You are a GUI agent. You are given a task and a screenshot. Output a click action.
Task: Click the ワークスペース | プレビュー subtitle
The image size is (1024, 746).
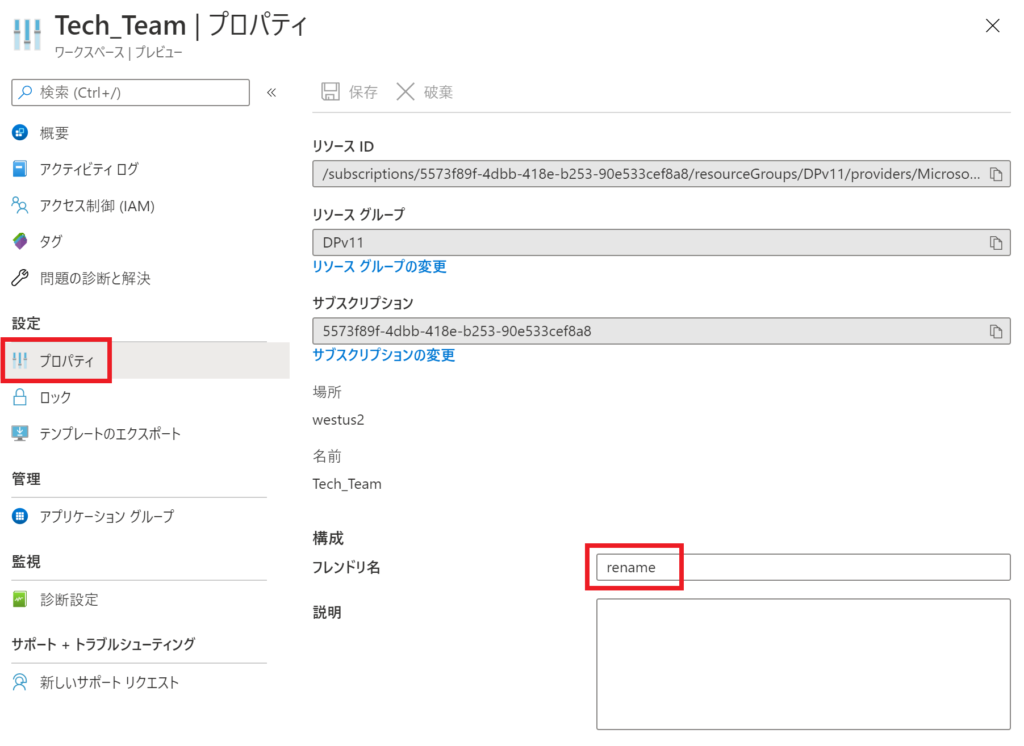point(118,52)
